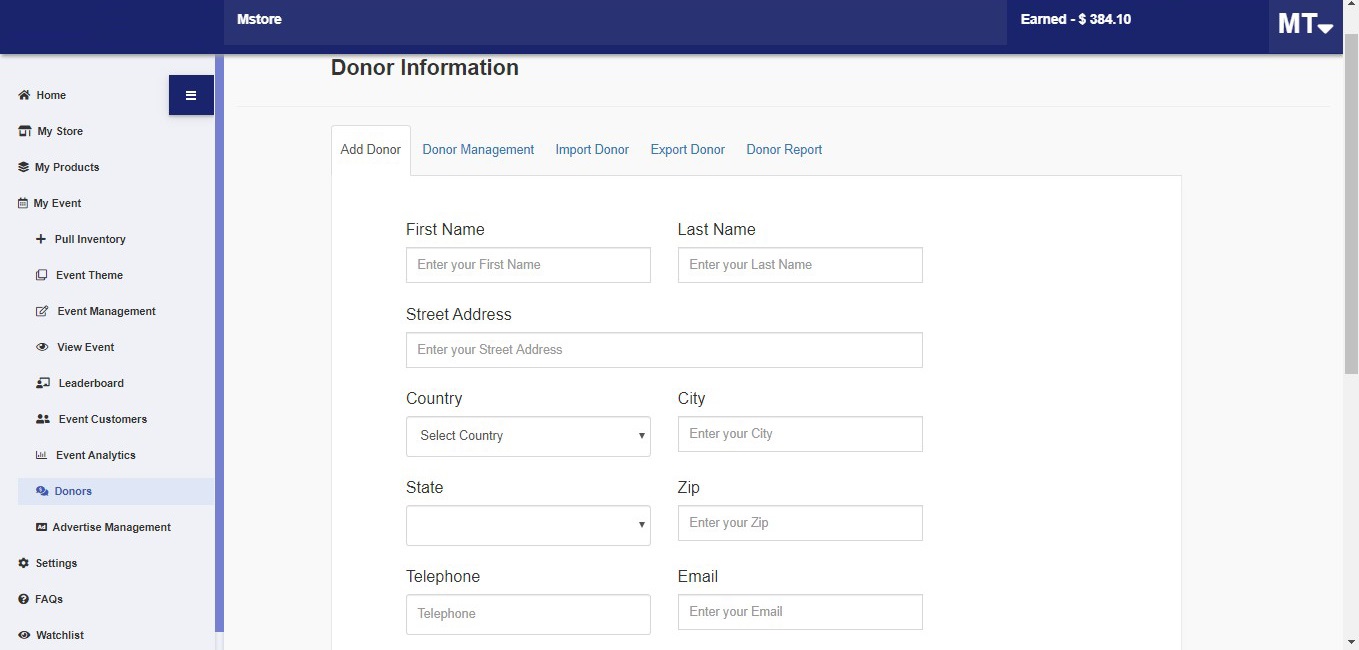Open the Donor Report tab
This screenshot has height=650, width=1359.
click(784, 150)
